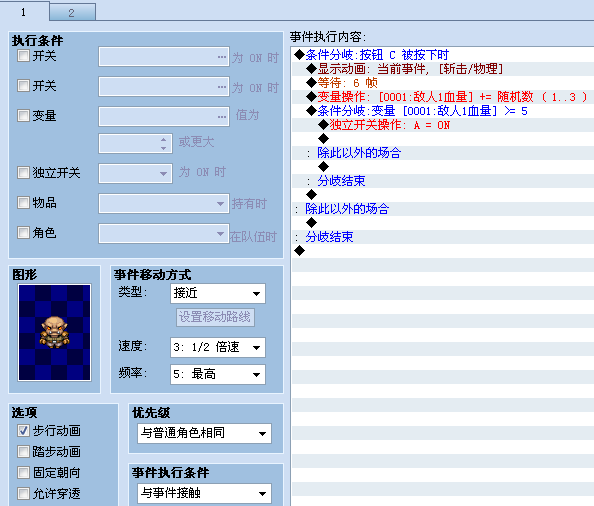Select the 独立开关操作 A = ON line
Screen dimensions: 594x506
coord(443,125)
